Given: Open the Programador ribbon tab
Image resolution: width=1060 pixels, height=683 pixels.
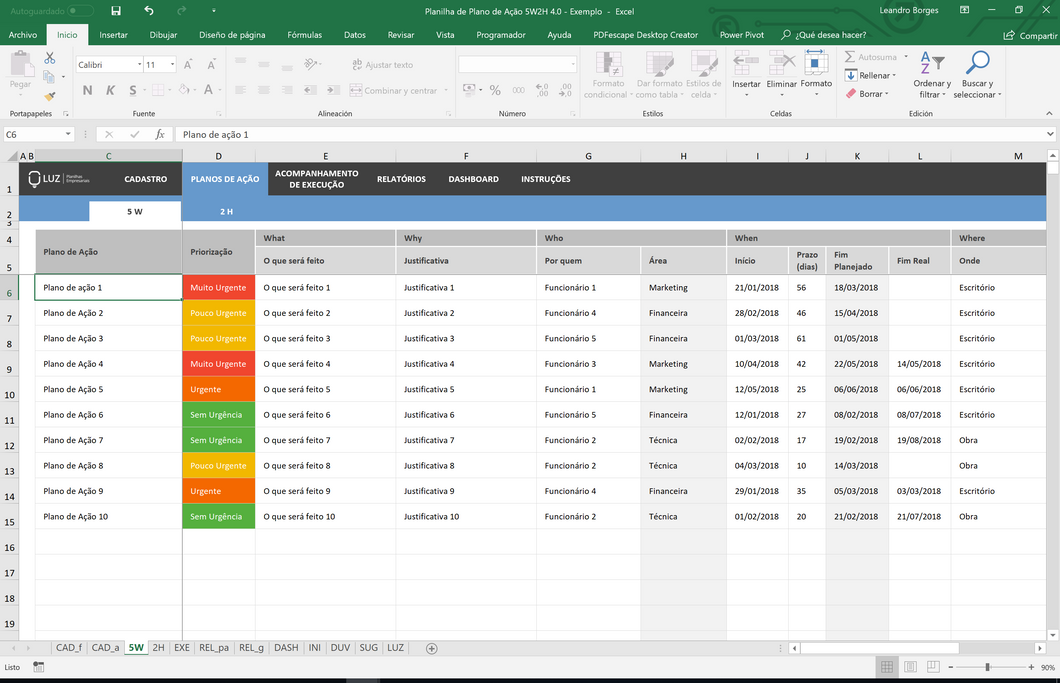Looking at the screenshot, I should tap(501, 34).
